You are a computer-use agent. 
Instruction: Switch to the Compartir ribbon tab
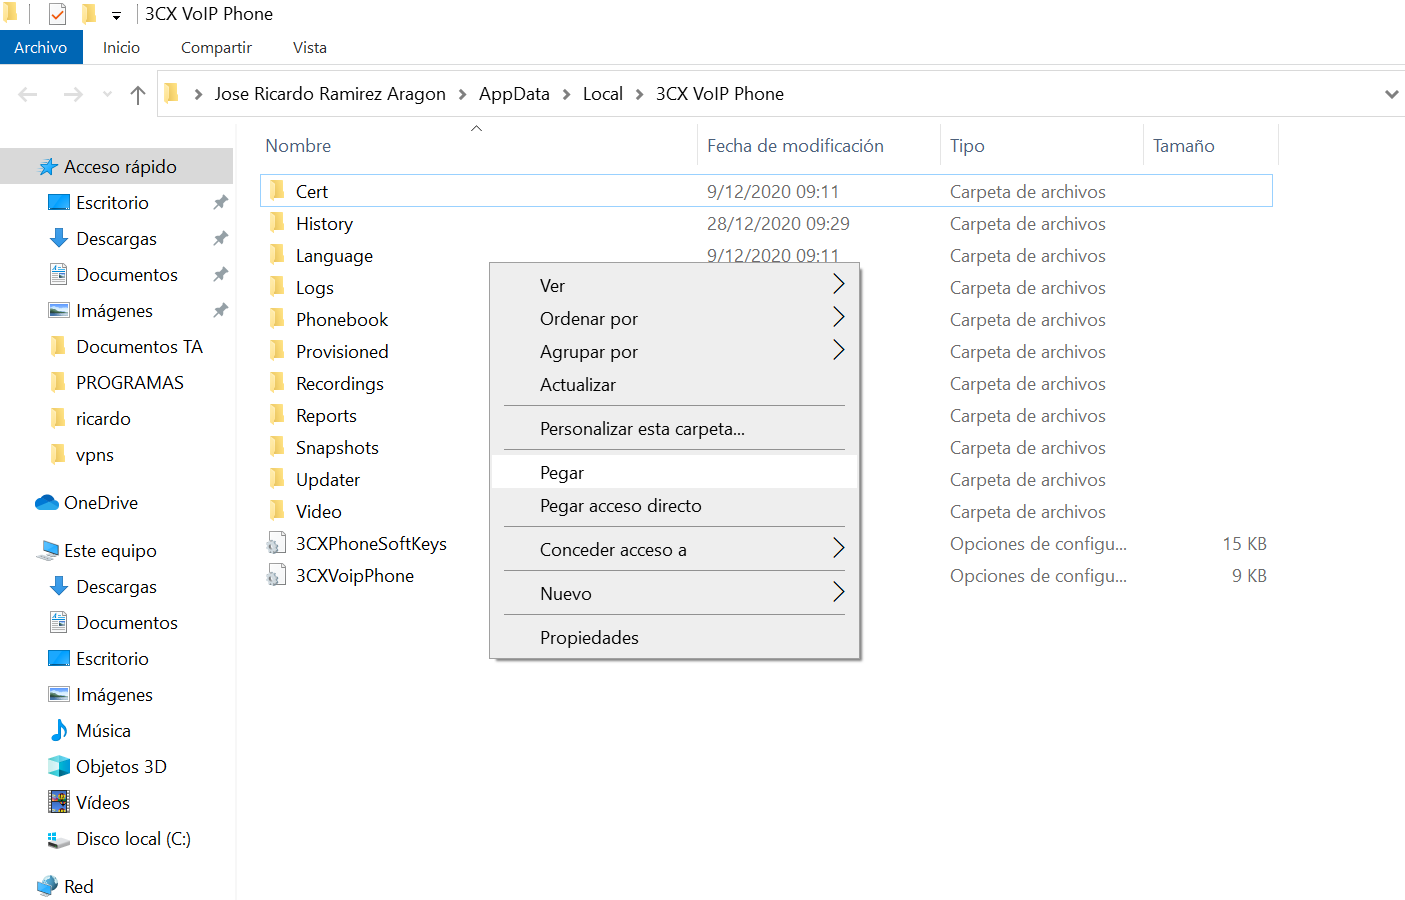click(x=216, y=47)
